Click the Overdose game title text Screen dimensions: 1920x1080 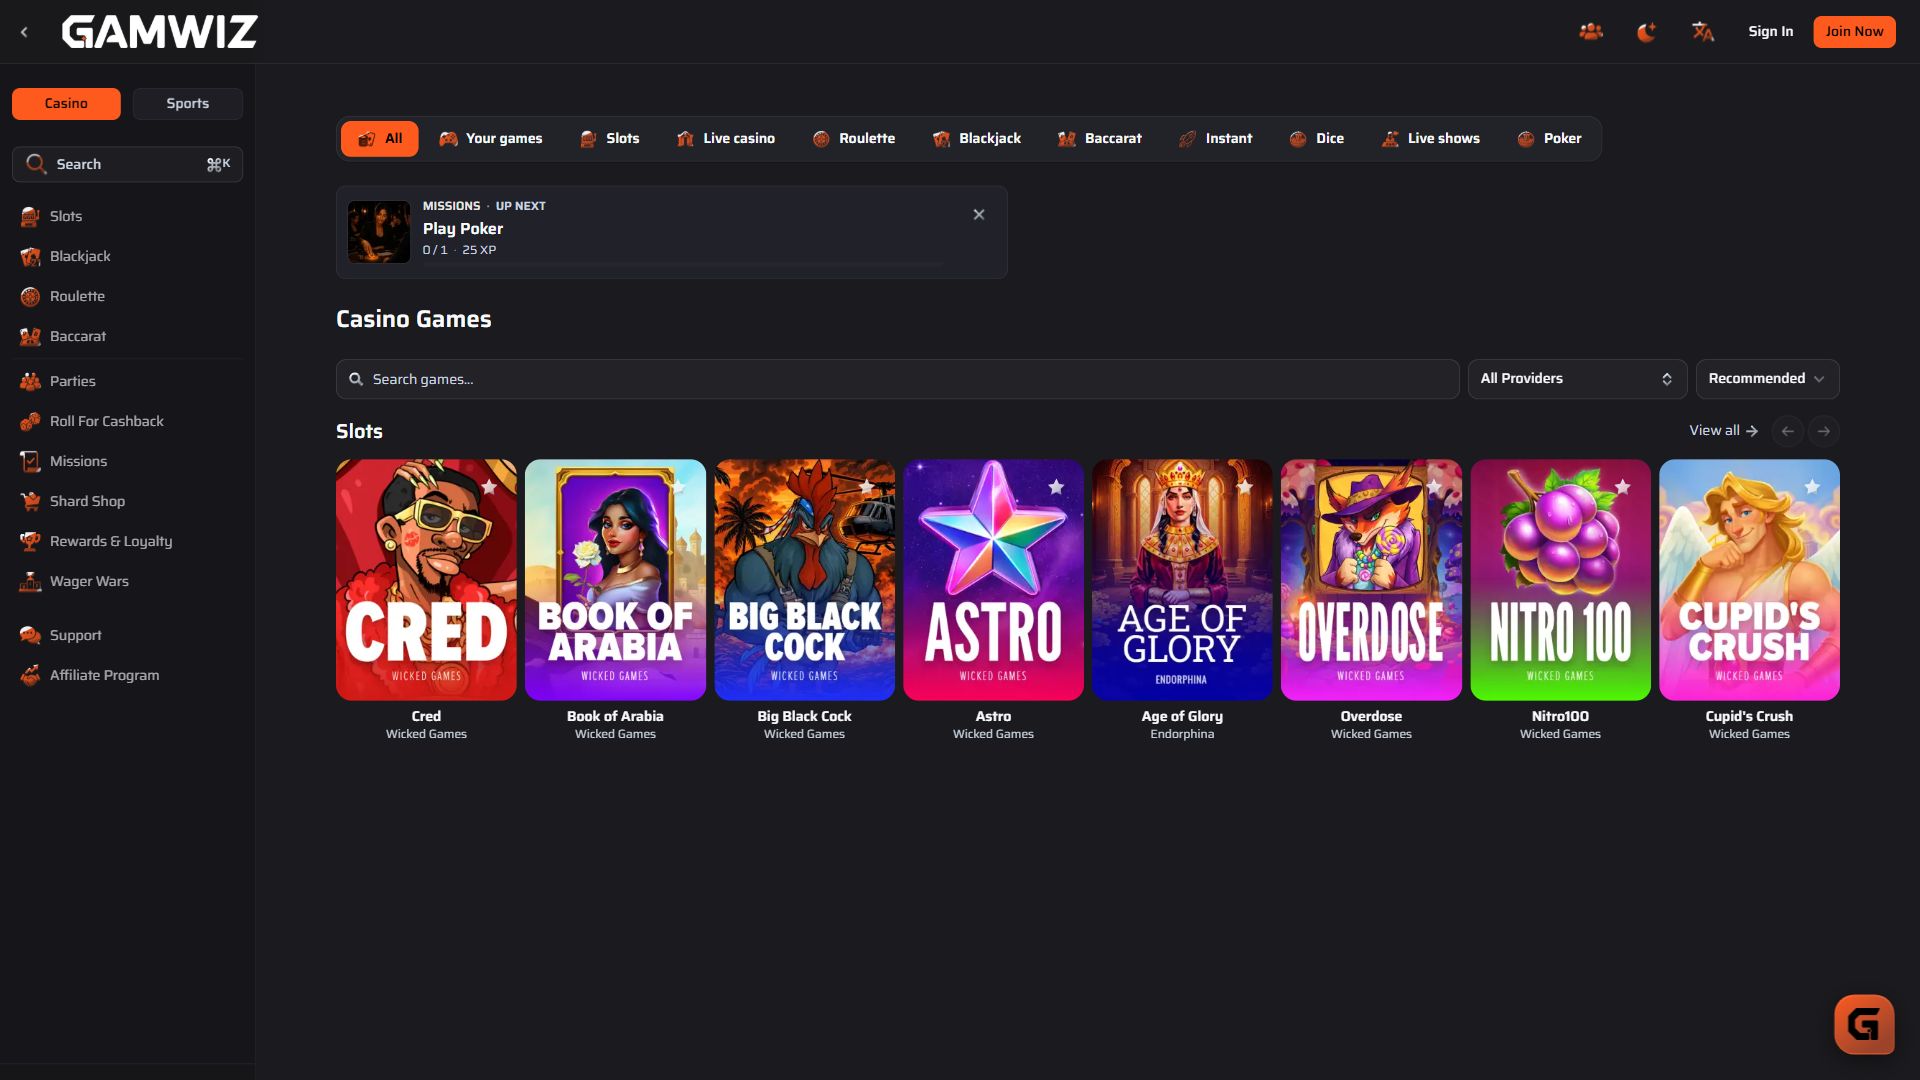click(x=1371, y=716)
